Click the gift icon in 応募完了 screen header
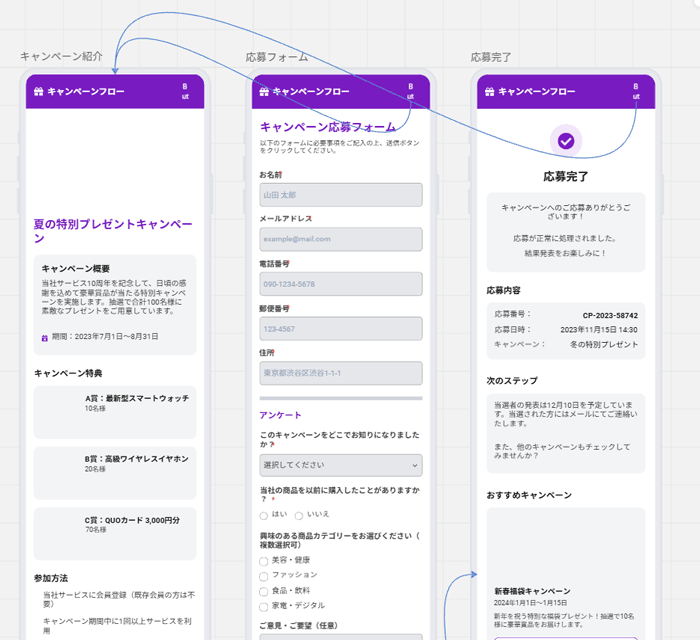Screen dimensions: 700x640 point(490,91)
